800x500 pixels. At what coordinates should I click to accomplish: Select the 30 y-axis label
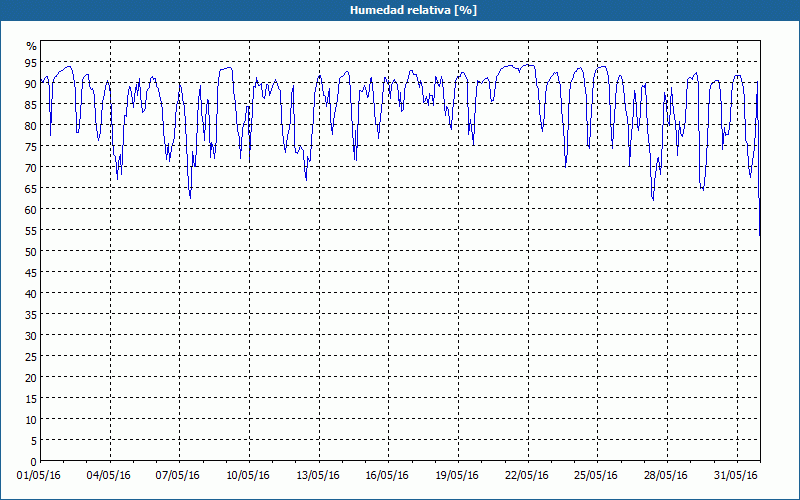coord(31,336)
